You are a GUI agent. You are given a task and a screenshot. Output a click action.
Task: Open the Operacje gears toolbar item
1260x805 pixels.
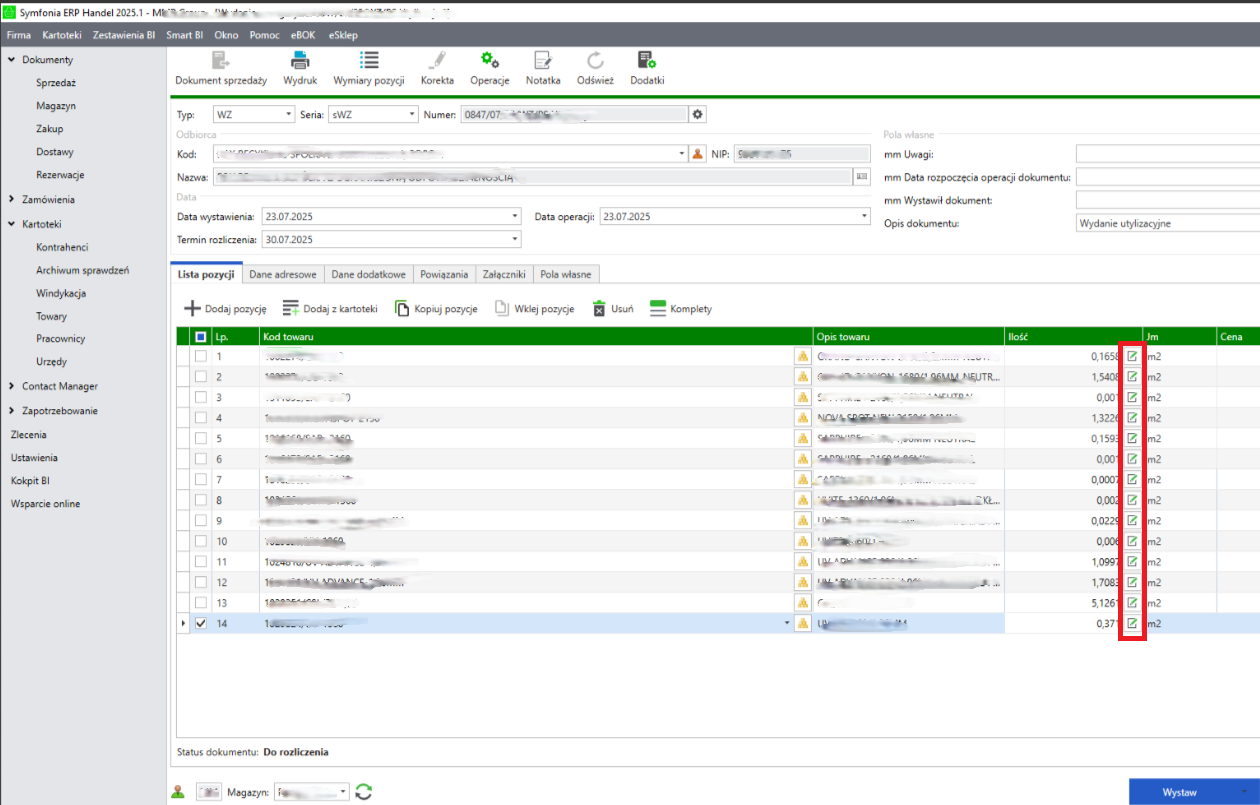click(x=490, y=68)
